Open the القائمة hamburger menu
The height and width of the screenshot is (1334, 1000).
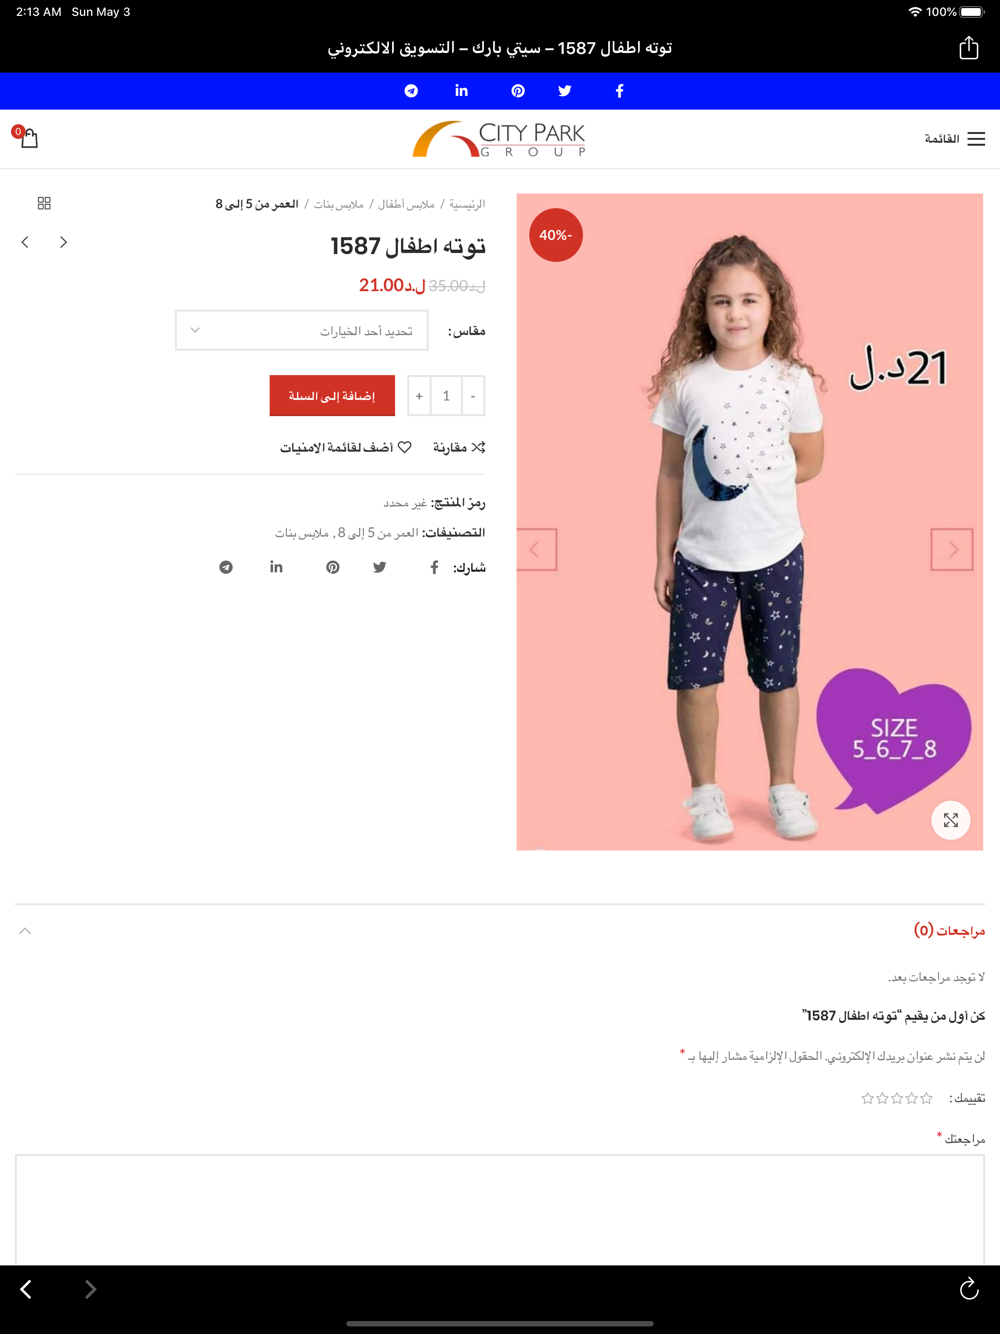click(x=955, y=139)
